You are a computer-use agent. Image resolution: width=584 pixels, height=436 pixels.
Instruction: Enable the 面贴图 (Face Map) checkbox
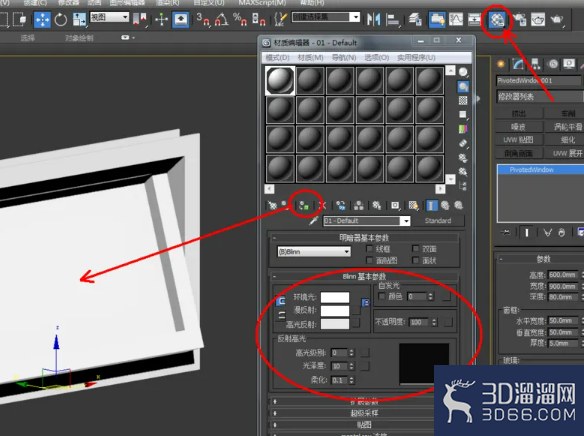coord(369,260)
